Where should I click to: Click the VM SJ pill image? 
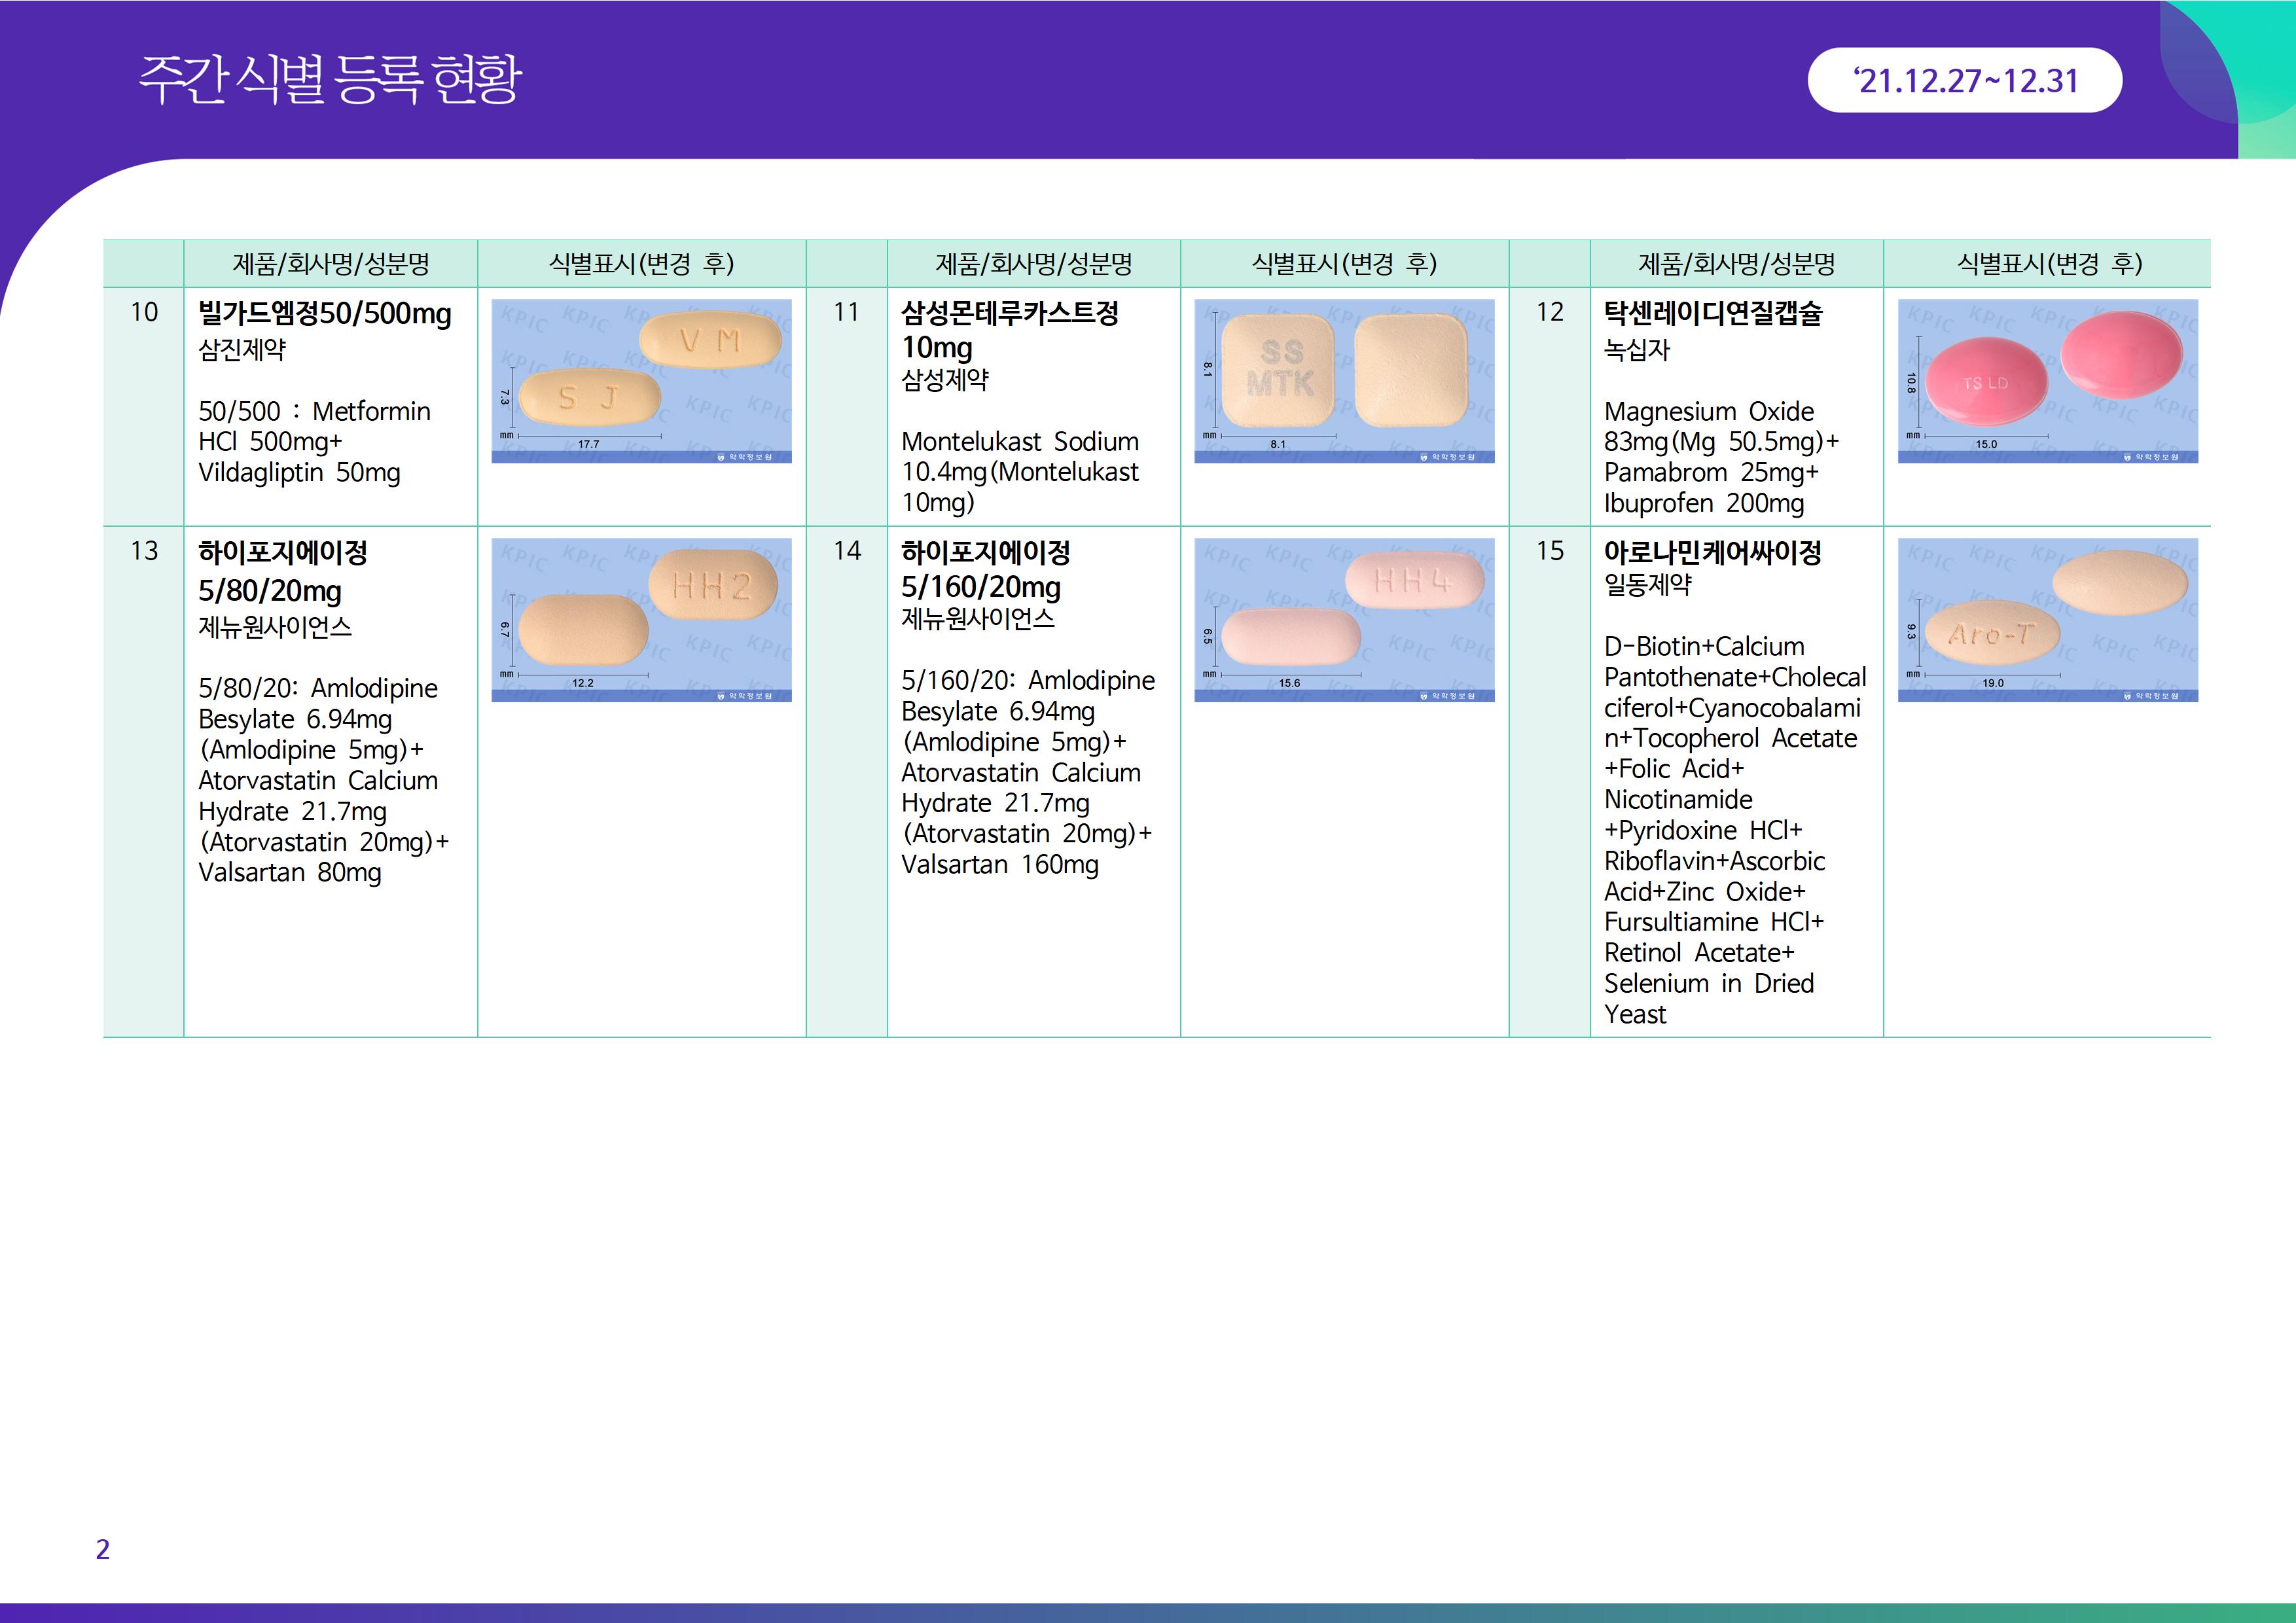click(641, 381)
